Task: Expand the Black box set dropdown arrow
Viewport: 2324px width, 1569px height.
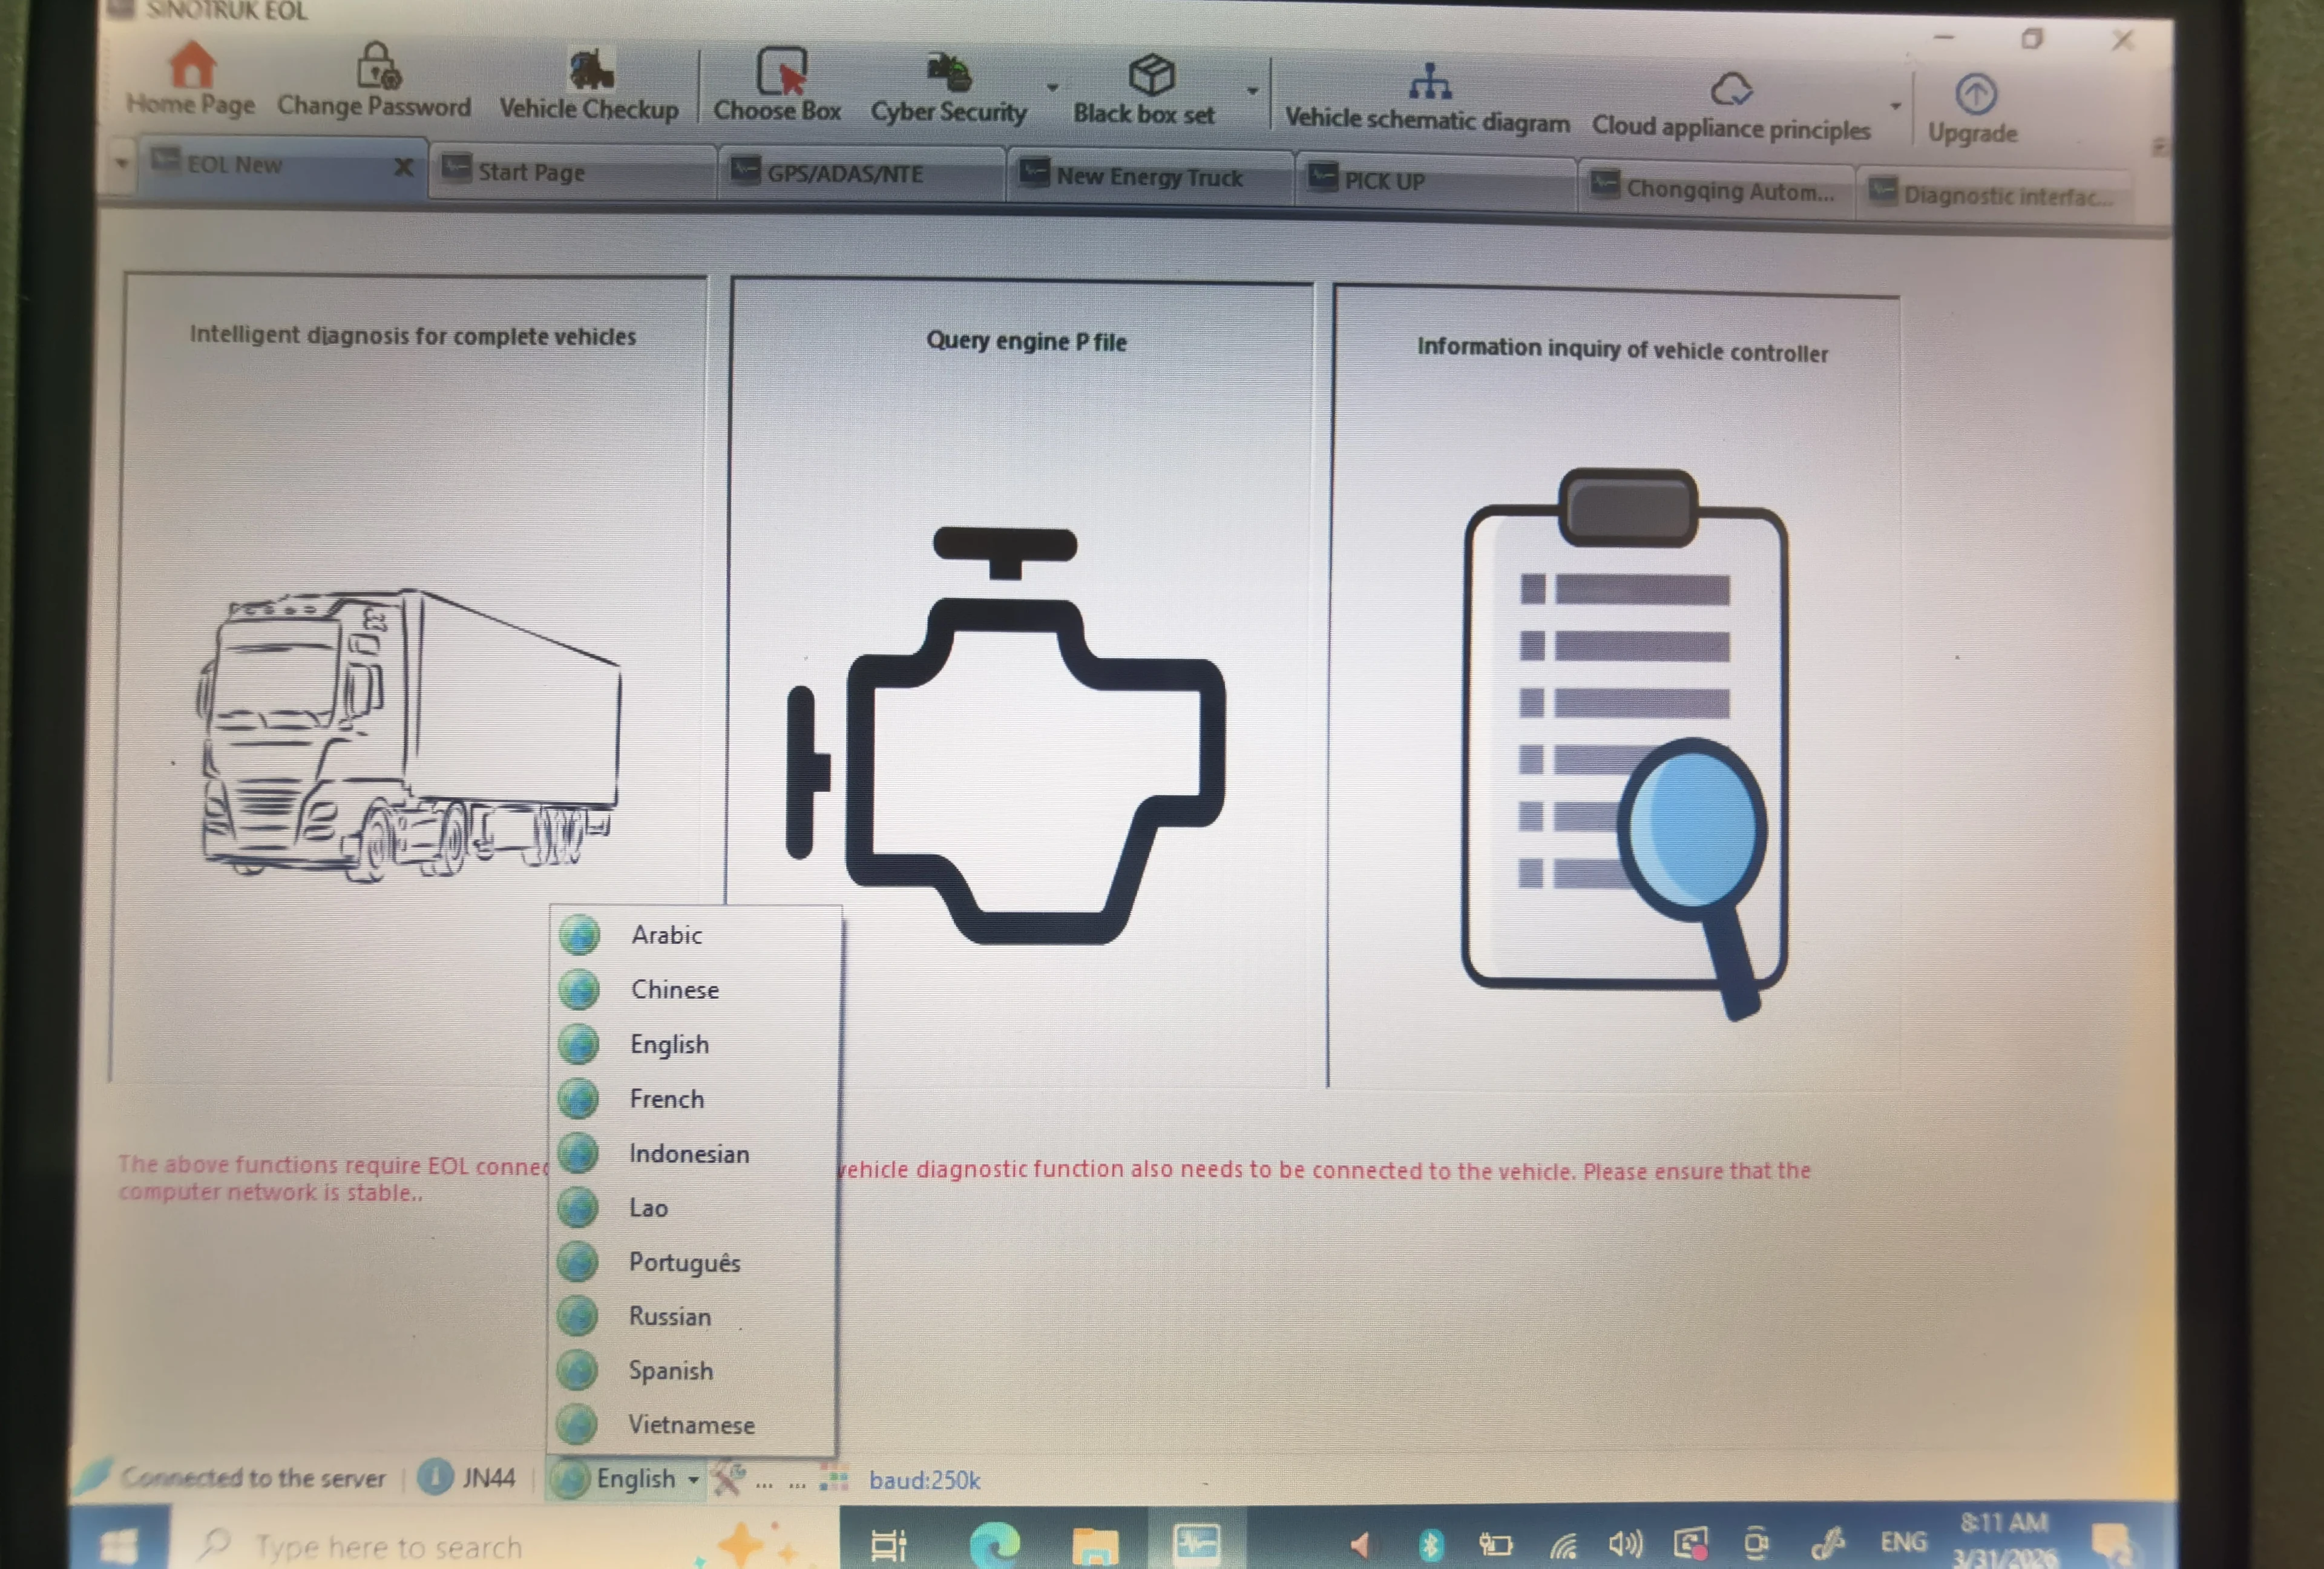Action: (1252, 92)
